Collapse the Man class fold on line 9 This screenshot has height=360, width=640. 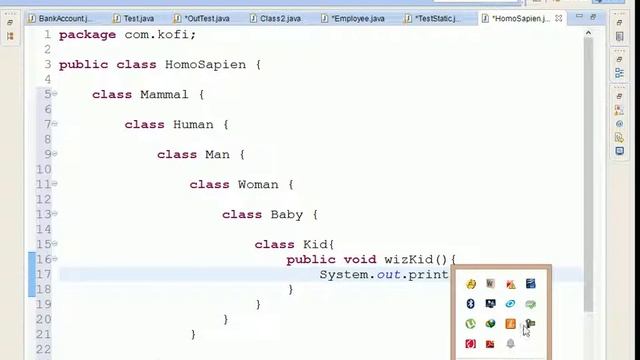point(55,154)
